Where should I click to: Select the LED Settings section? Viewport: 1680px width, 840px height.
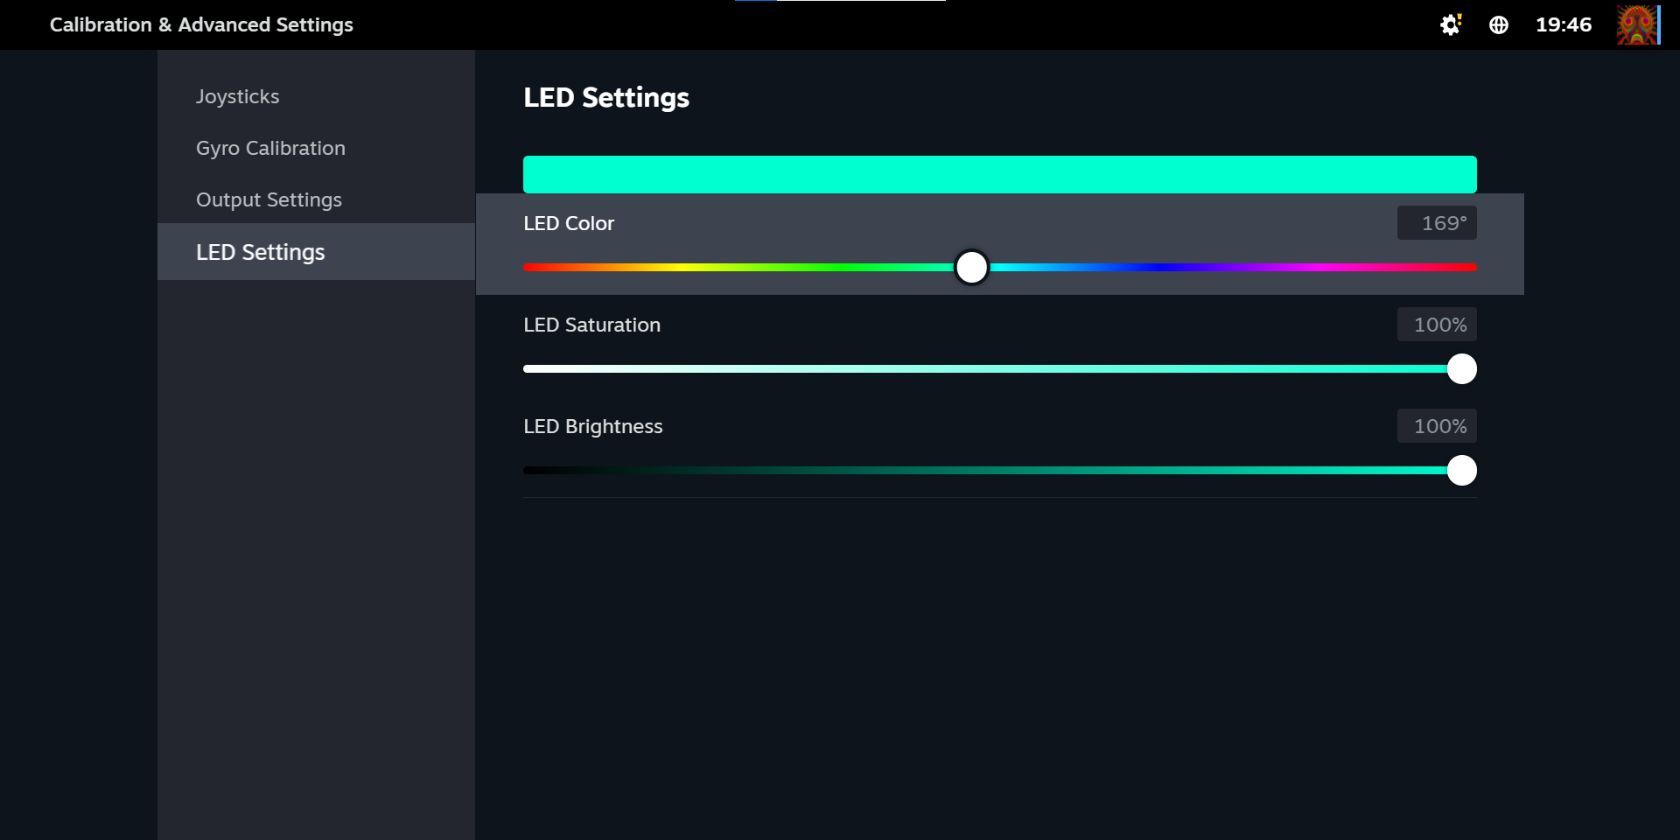tap(260, 252)
